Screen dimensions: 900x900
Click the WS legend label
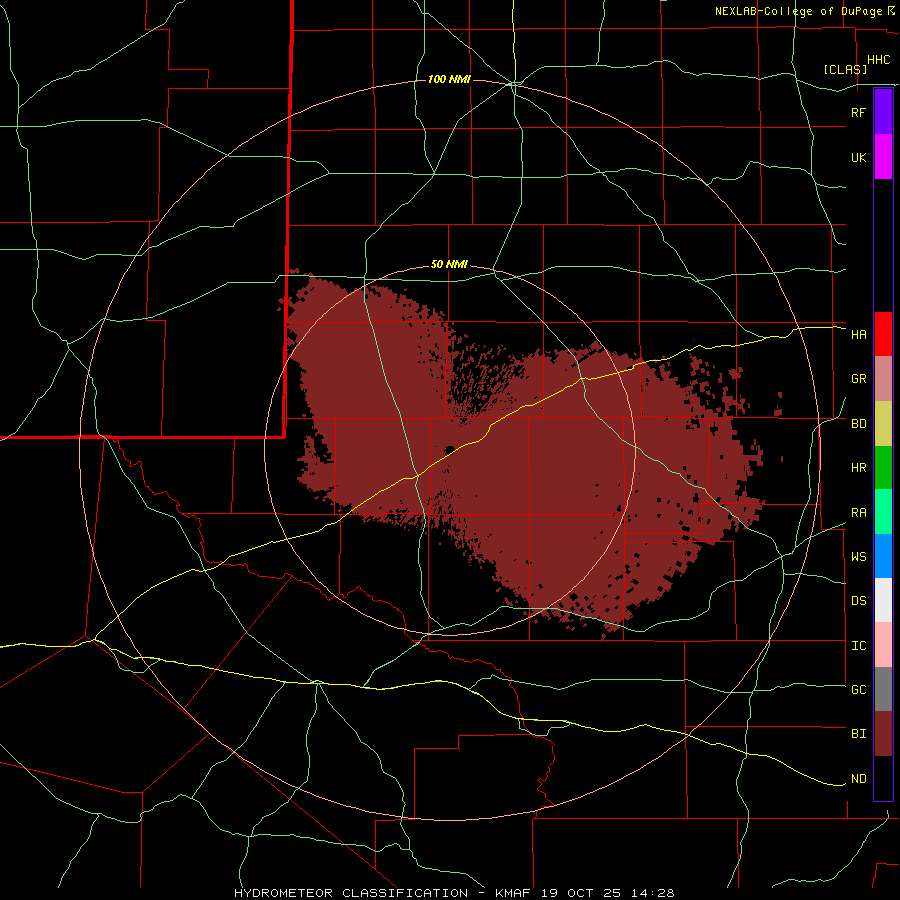click(x=858, y=557)
